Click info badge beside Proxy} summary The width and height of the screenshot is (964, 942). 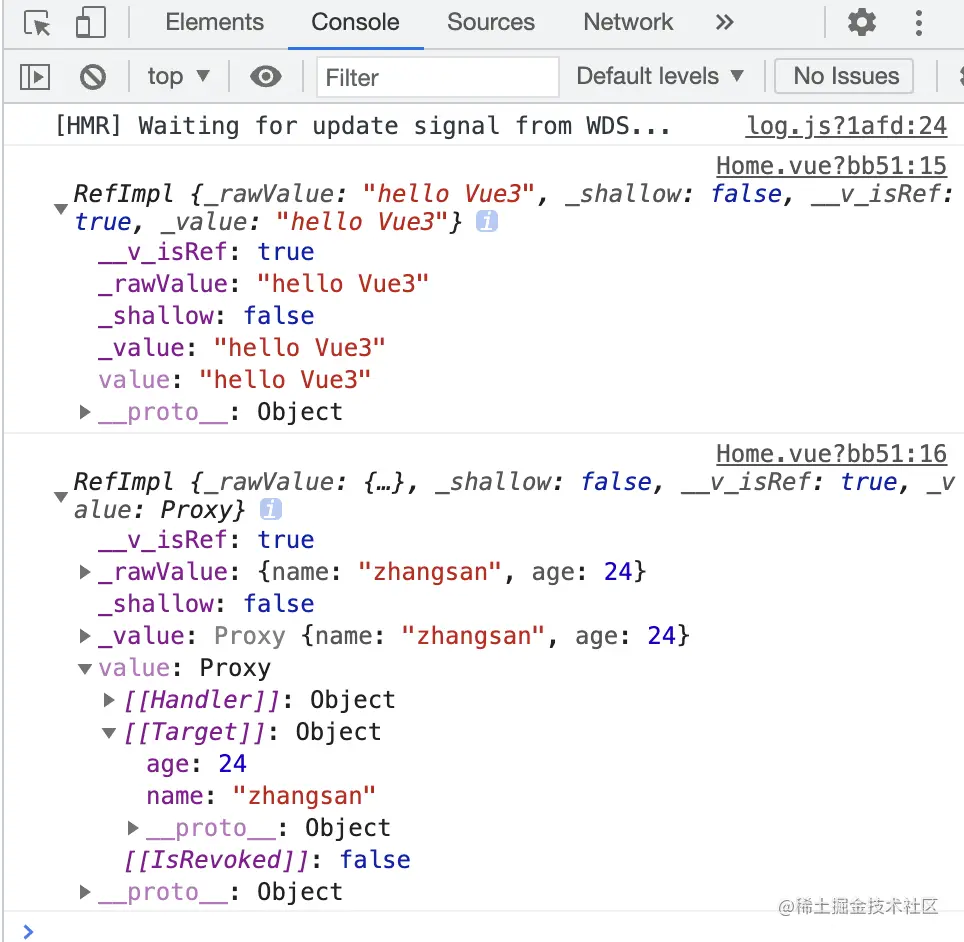(271, 509)
